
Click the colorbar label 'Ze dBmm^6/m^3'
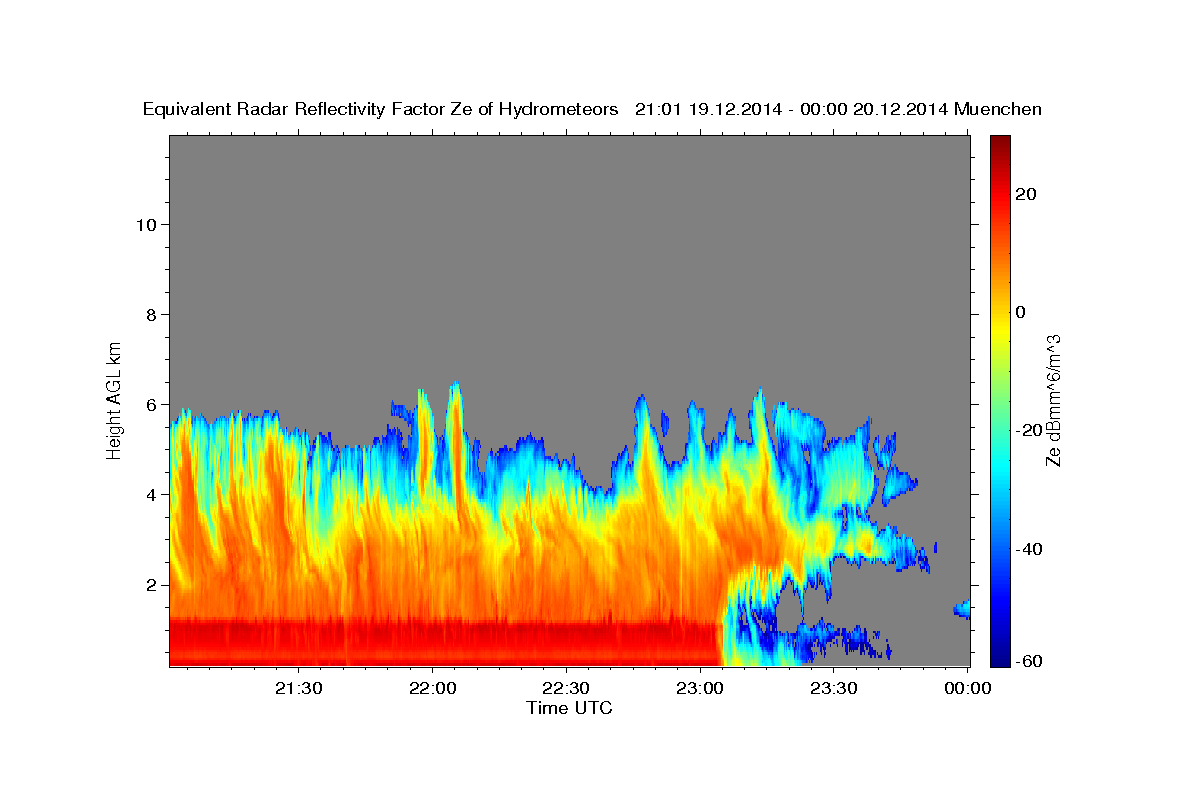pyautogui.click(x=1052, y=401)
